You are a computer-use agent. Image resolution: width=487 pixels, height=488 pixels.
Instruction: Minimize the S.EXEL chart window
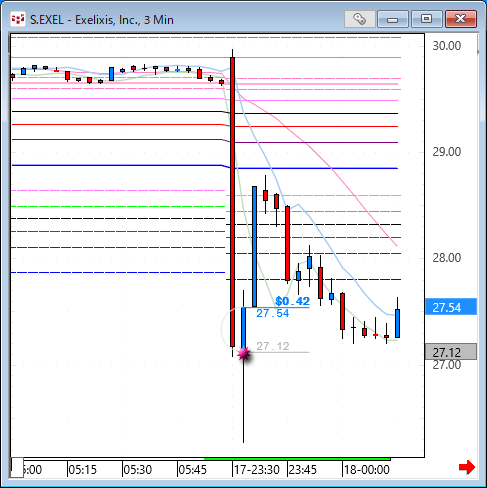point(393,19)
